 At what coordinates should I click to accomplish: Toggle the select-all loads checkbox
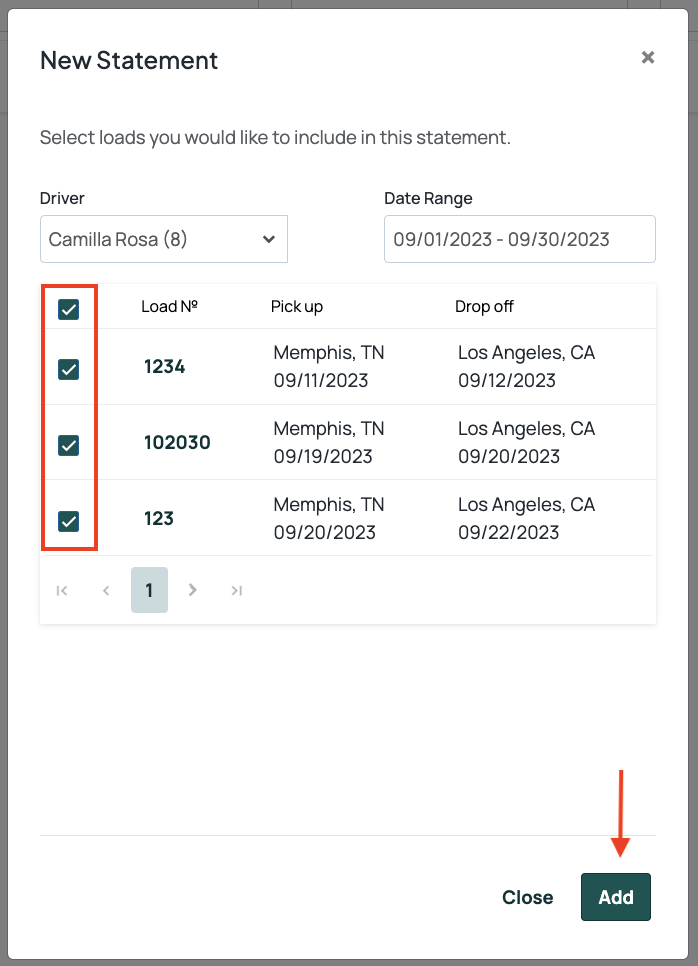68,309
